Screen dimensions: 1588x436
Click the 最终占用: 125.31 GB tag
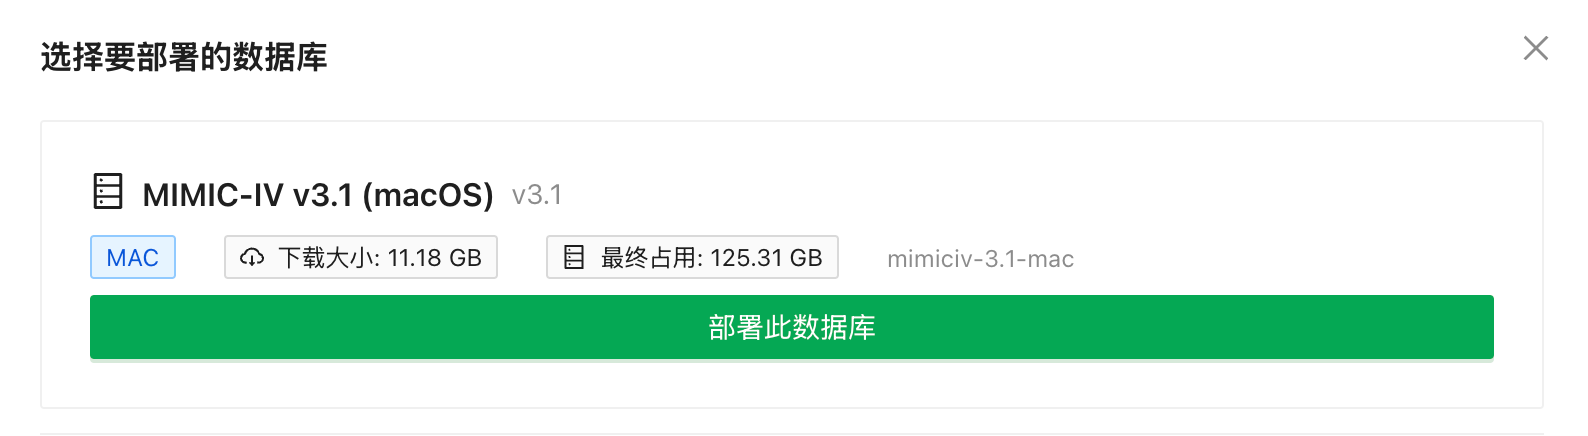[692, 257]
